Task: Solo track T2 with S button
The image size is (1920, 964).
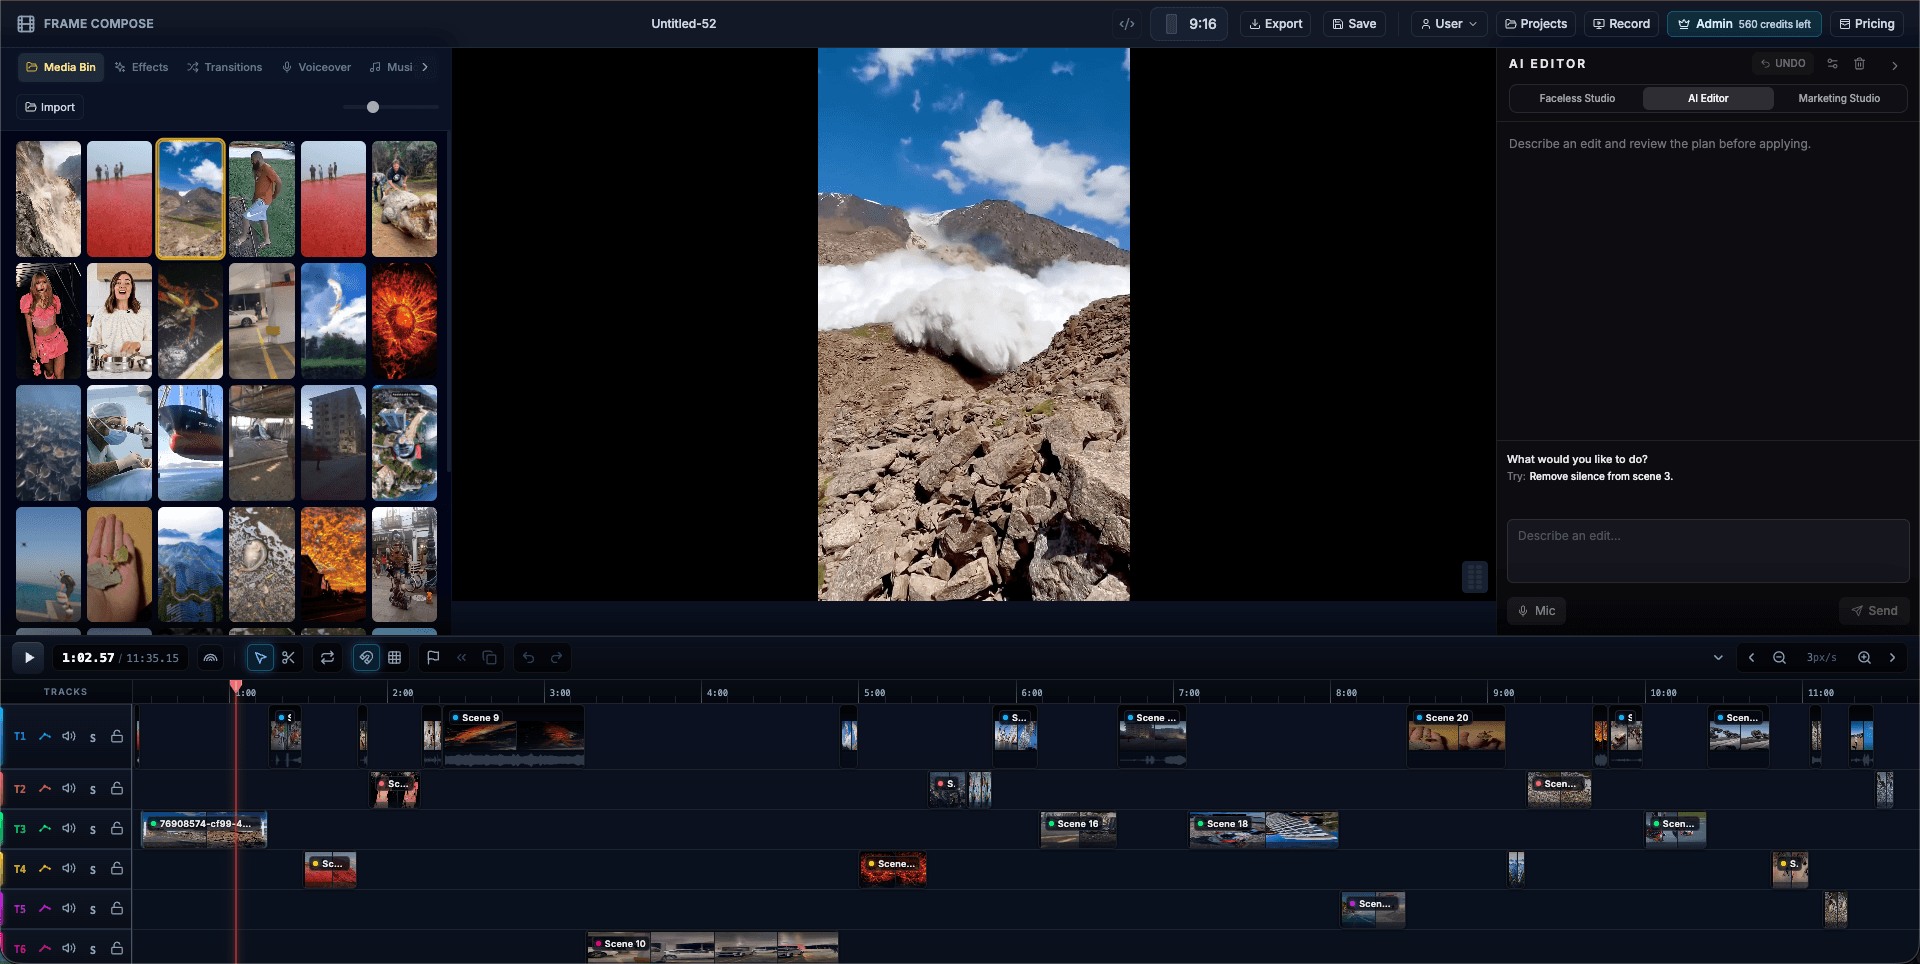Action: point(93,790)
